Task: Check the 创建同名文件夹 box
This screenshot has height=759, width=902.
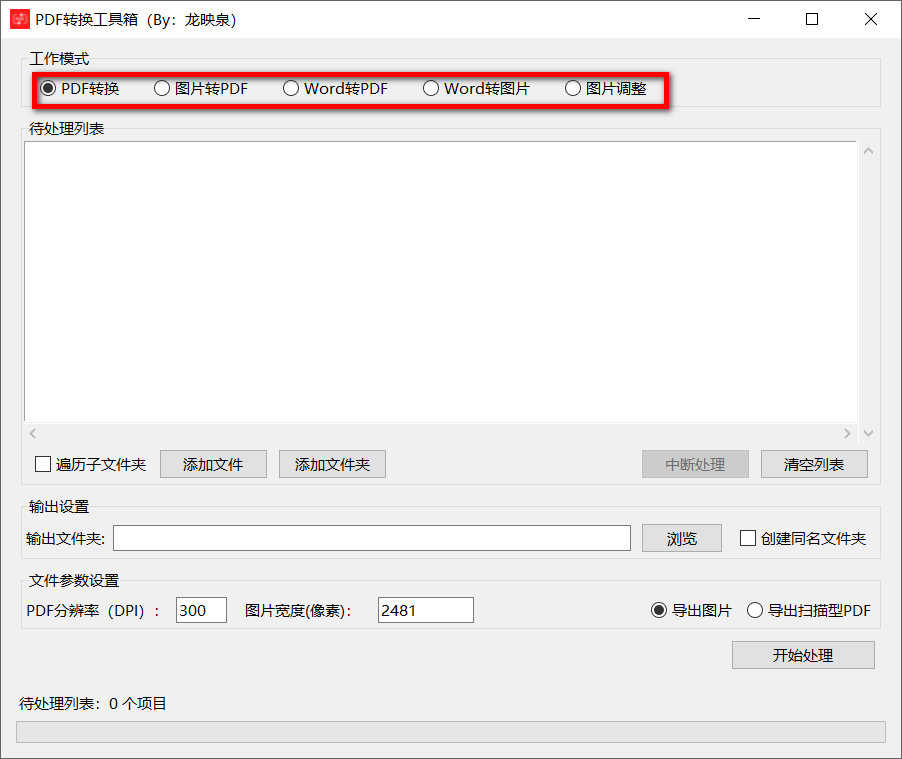Action: pyautogui.click(x=747, y=538)
